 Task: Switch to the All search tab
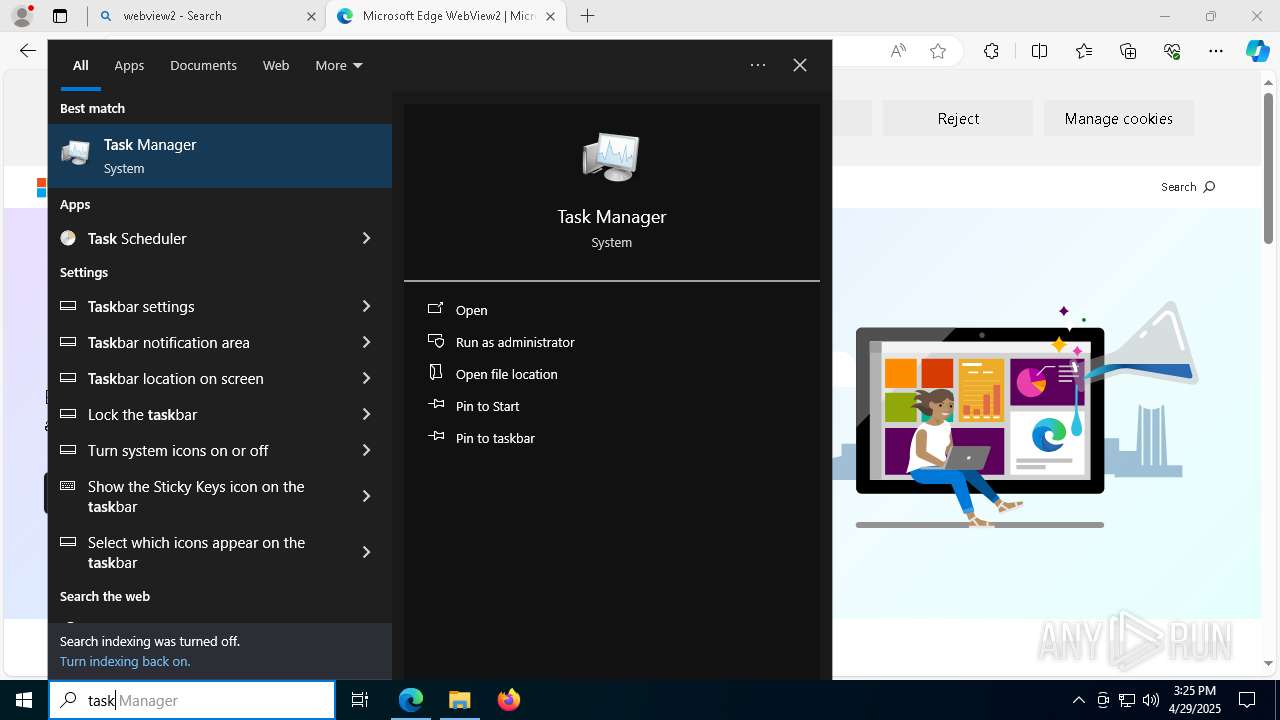click(80, 65)
